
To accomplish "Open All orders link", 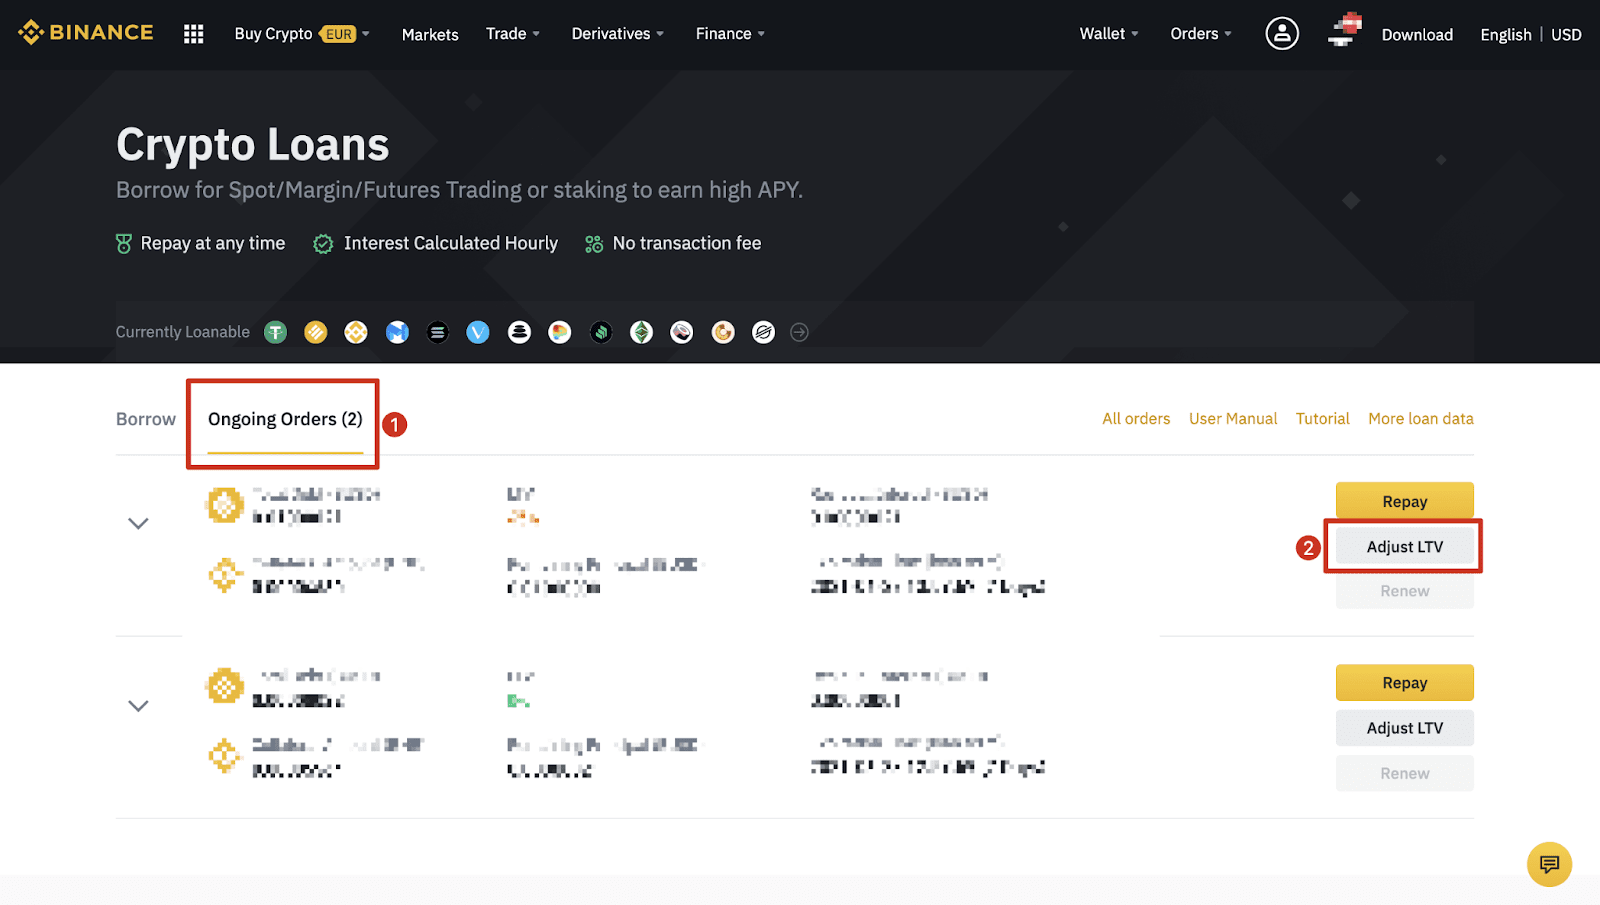I will tap(1136, 419).
